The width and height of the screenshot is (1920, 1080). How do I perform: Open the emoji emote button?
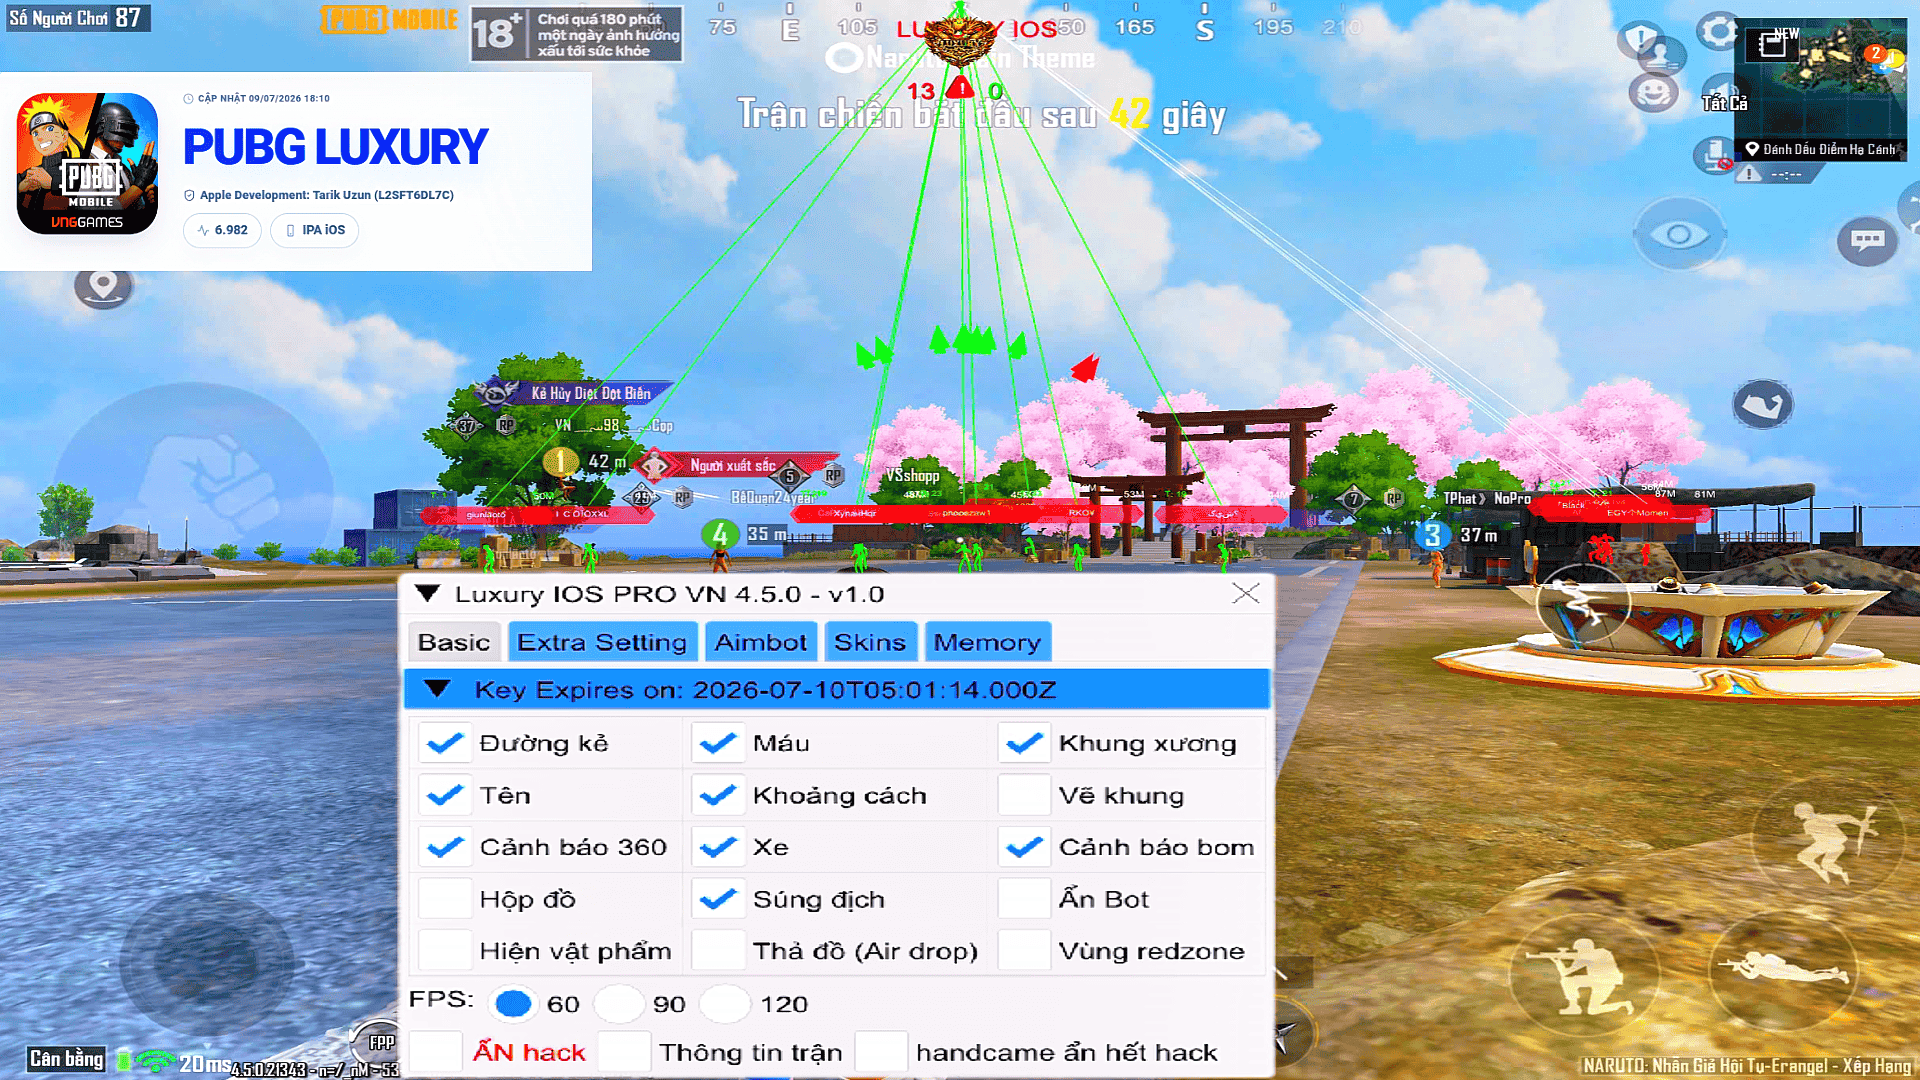point(1654,93)
